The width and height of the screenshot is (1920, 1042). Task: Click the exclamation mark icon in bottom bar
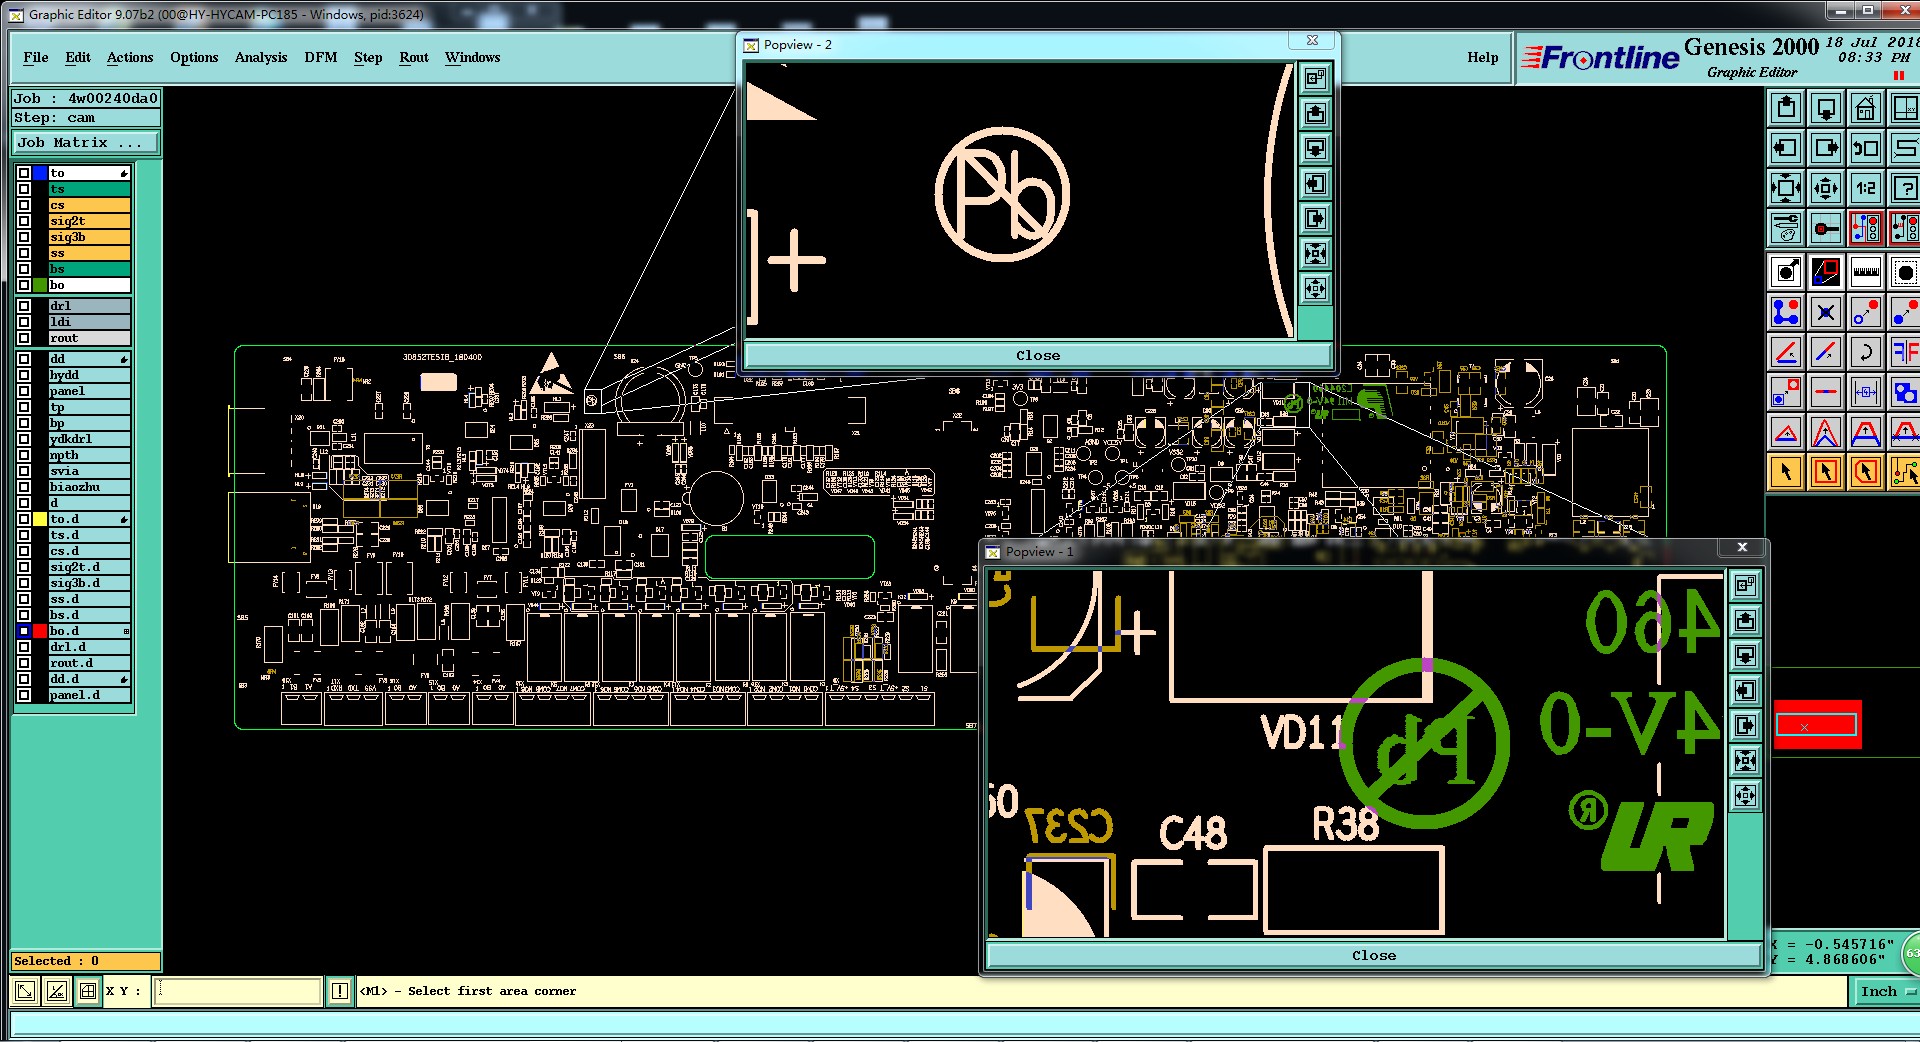click(x=340, y=991)
